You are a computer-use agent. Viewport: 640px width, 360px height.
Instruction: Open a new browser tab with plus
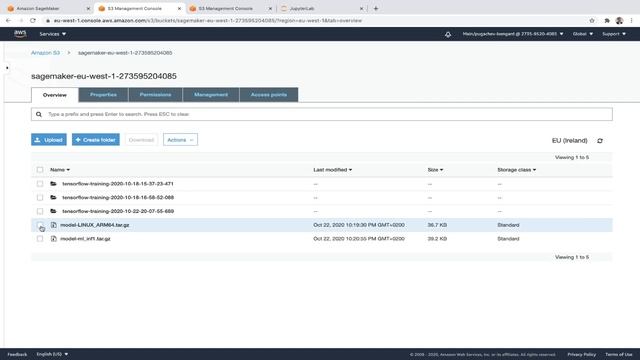click(x=376, y=8)
